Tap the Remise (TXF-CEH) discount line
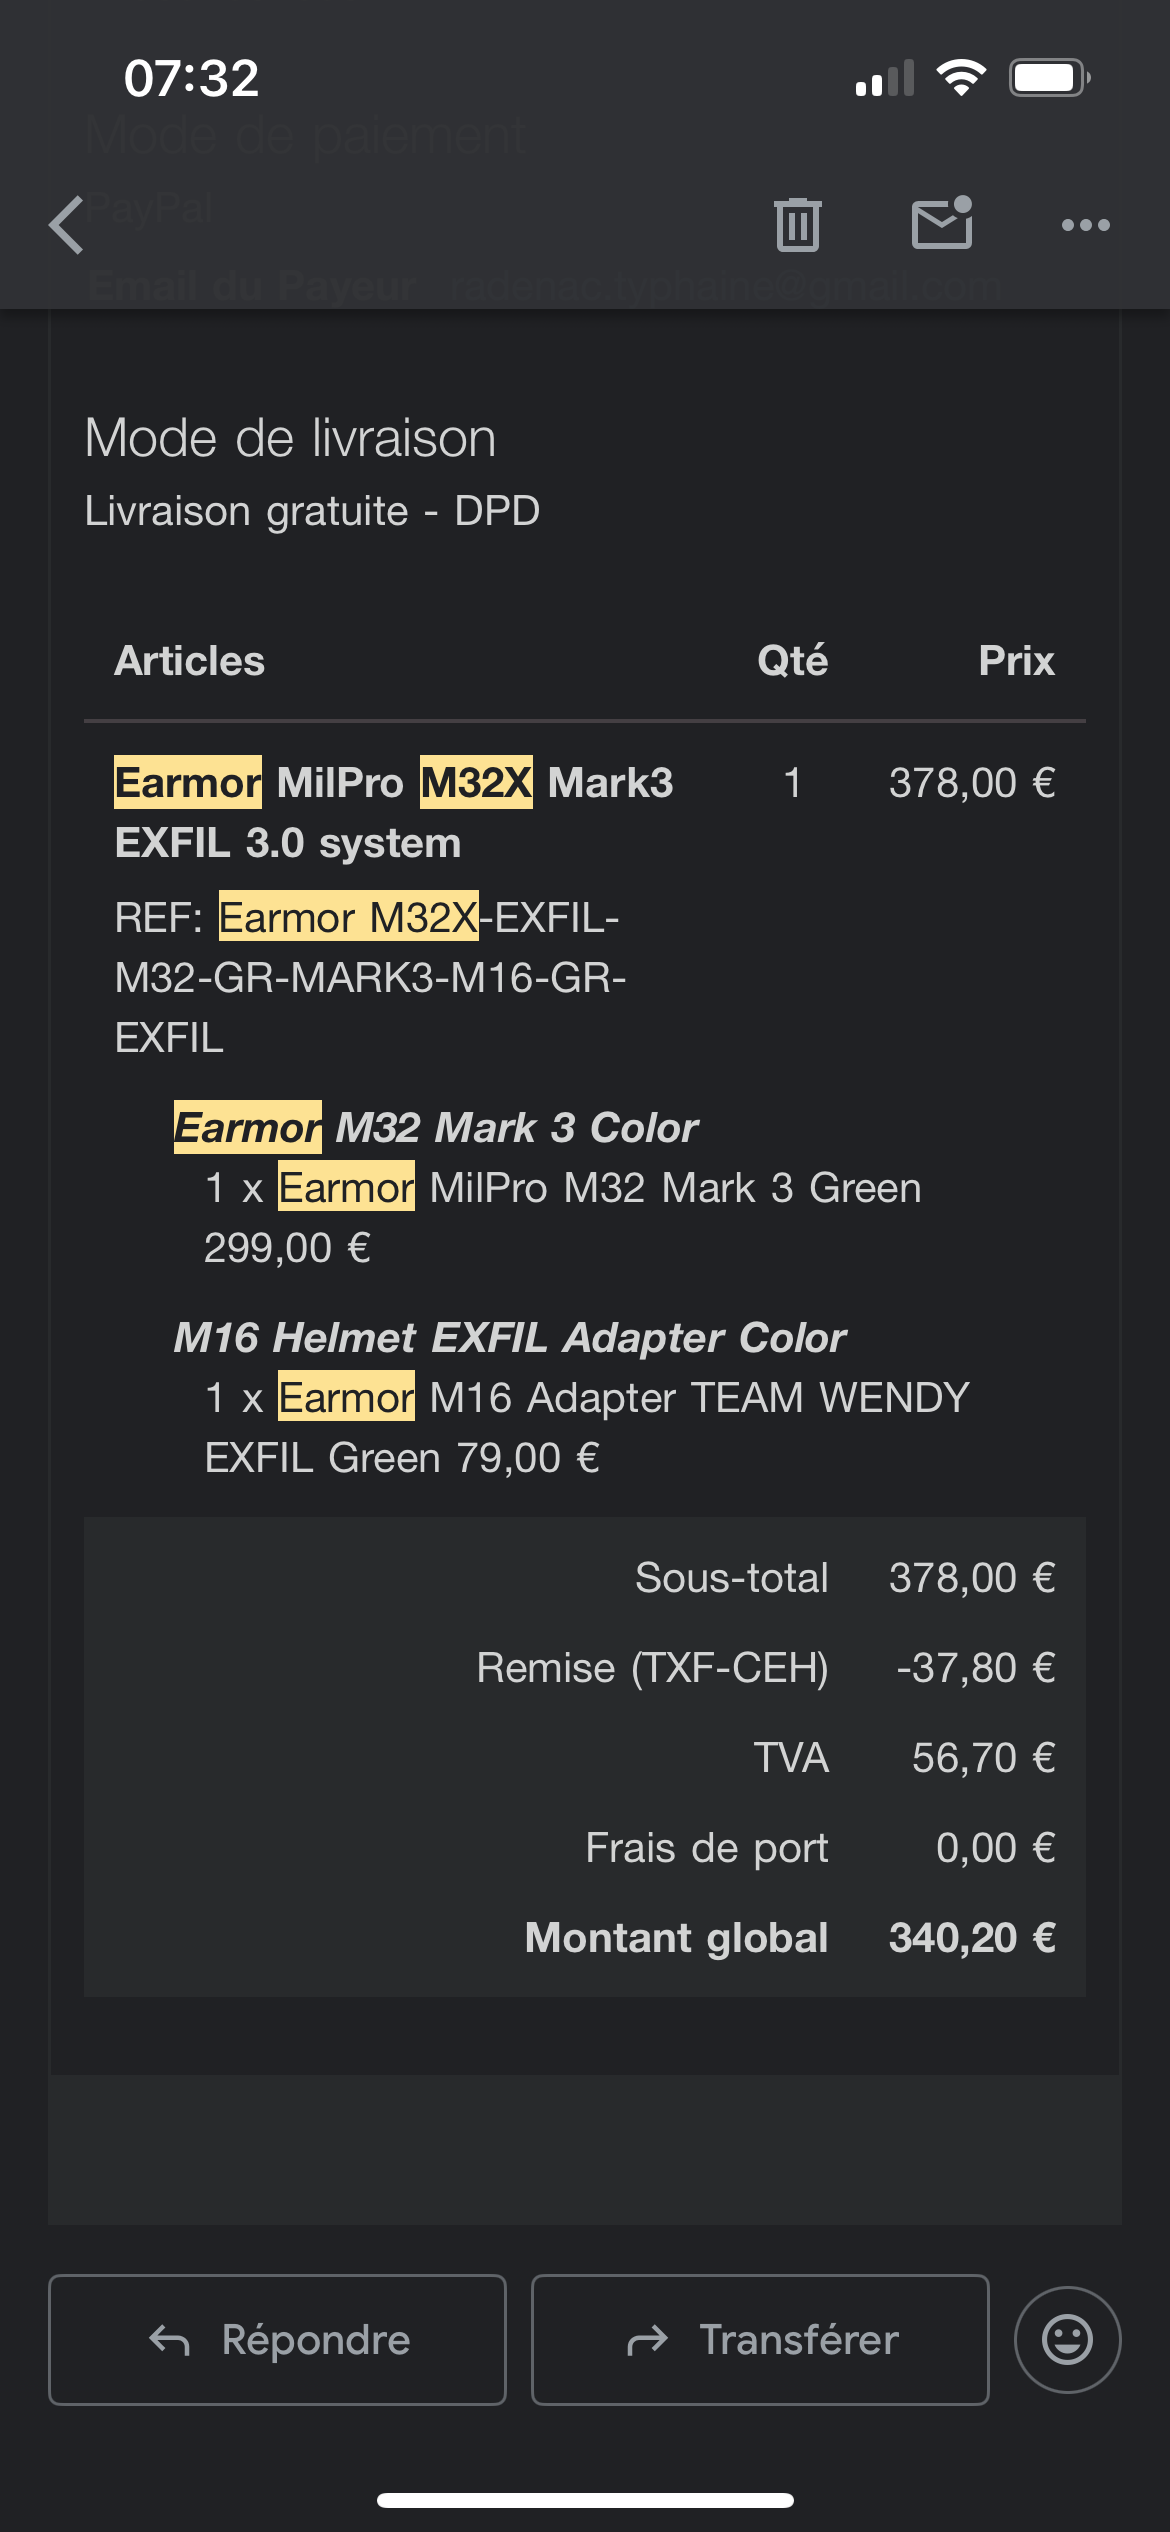Image resolution: width=1170 pixels, height=2532 pixels. click(652, 1667)
